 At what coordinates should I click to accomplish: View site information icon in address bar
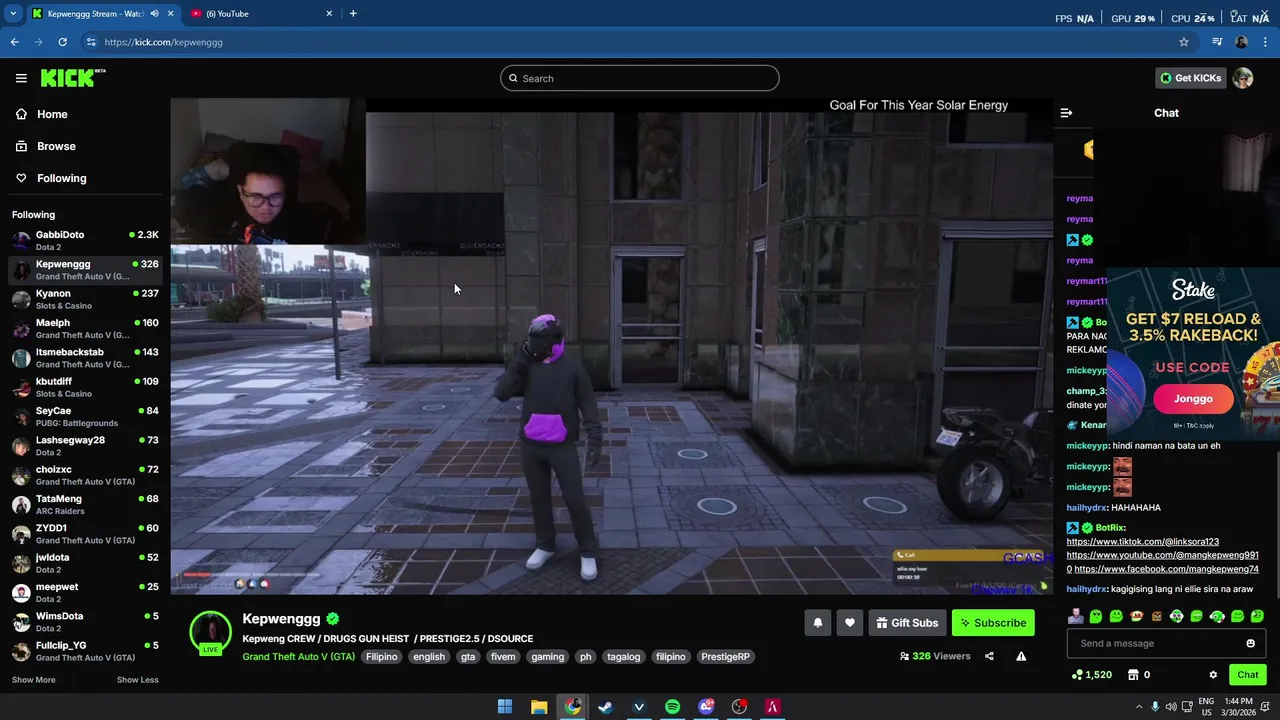(x=91, y=42)
